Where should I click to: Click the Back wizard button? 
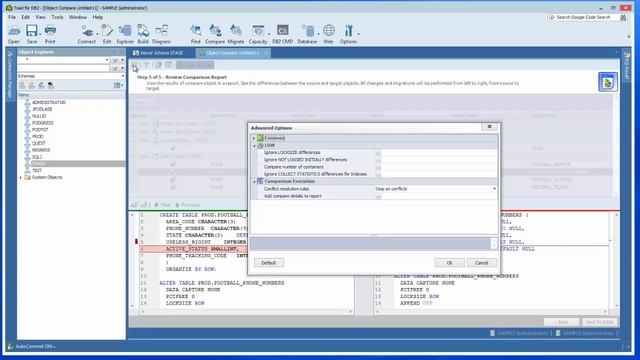click(x=562, y=322)
